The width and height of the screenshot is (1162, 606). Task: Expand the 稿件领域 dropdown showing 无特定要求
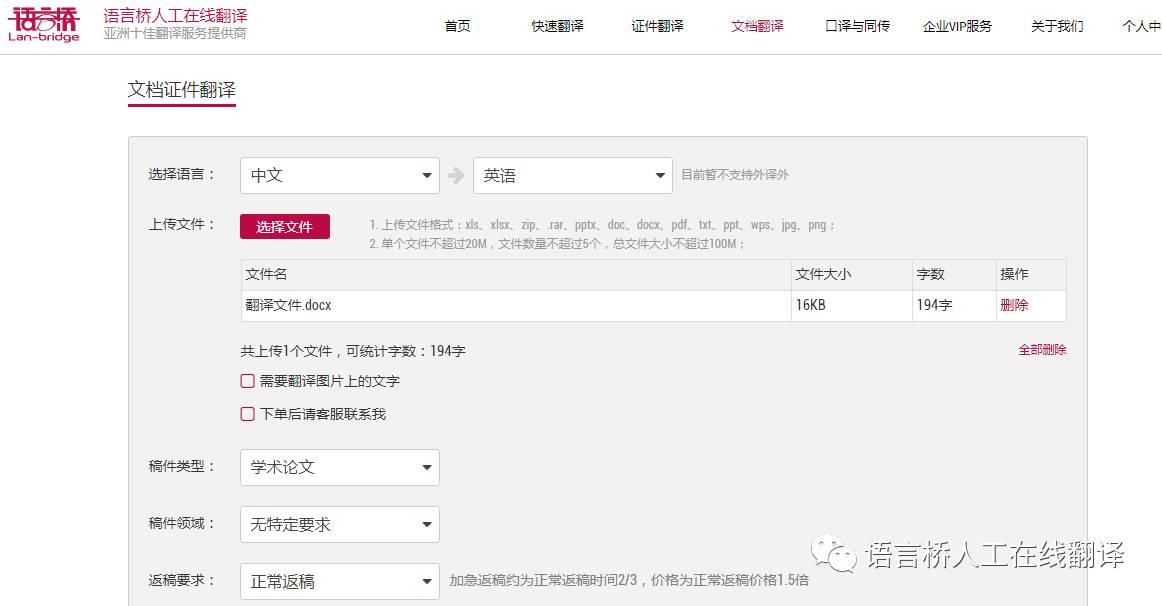coord(338,524)
